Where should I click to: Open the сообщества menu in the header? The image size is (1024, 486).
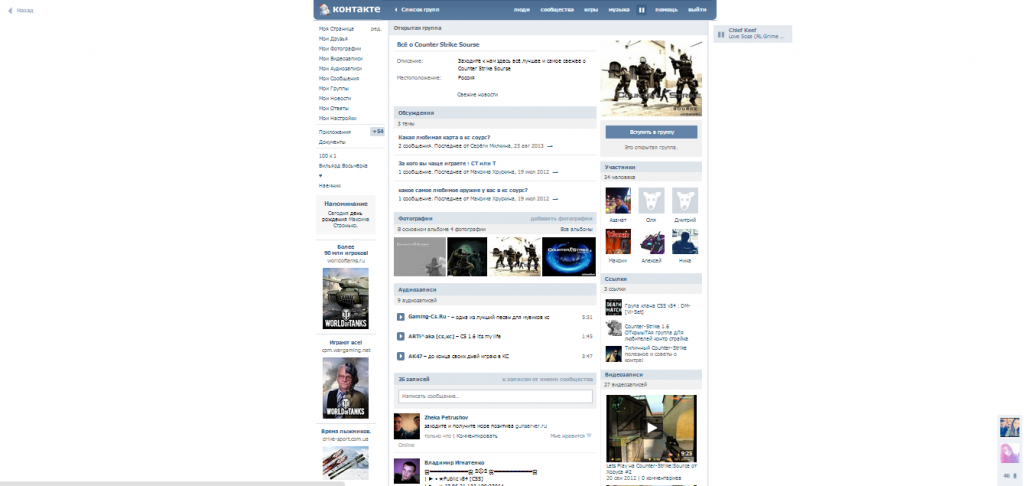pos(556,9)
